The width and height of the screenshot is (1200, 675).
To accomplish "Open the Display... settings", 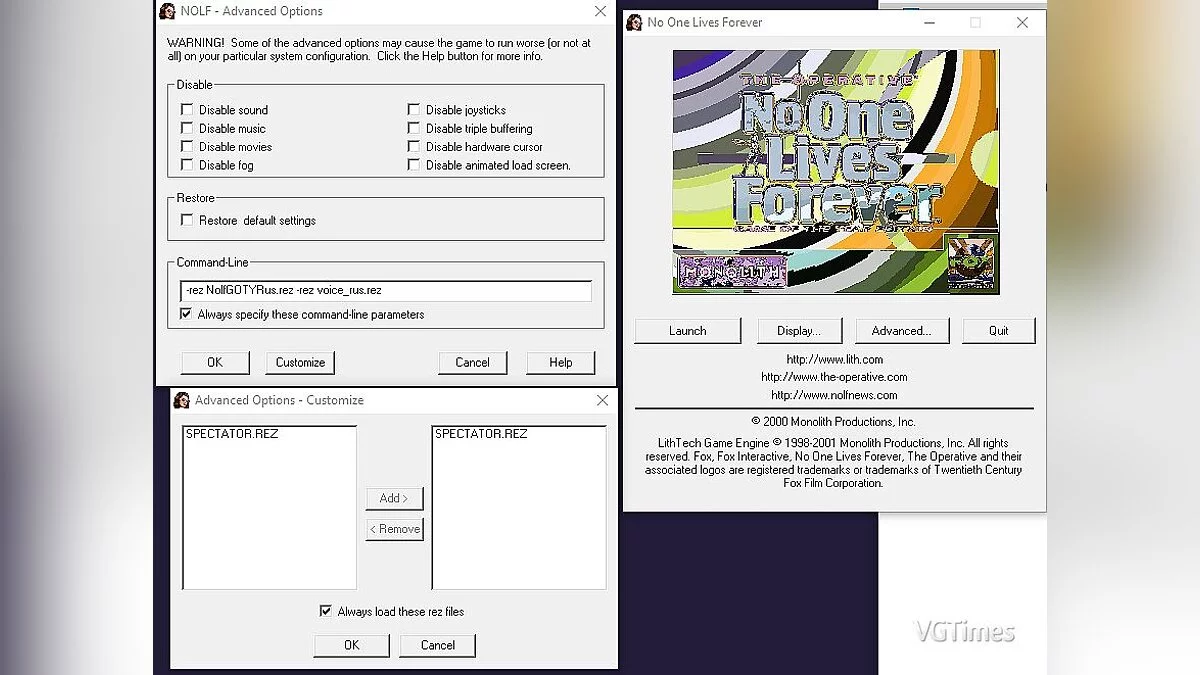I will point(798,331).
